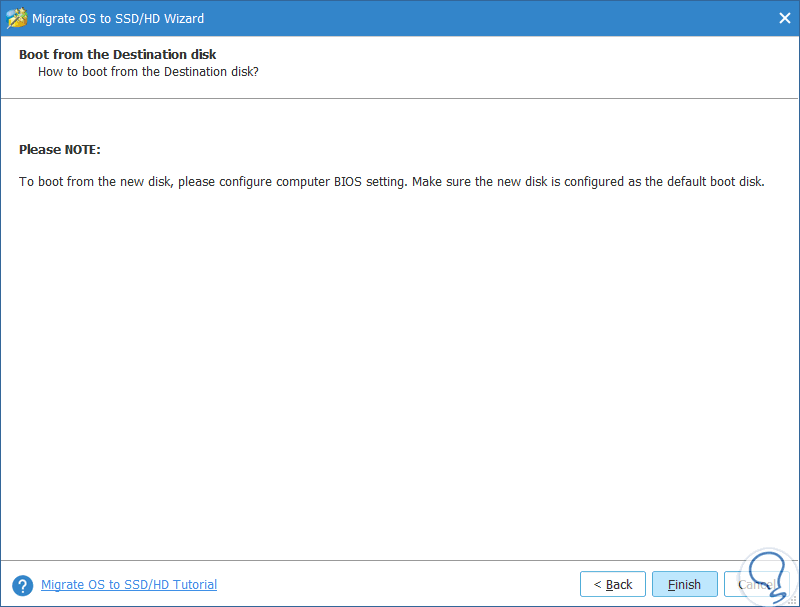Click the "Migrate OS to SSD/HD Wizard" title text
Viewport: 800px width, 607px height.
click(120, 18)
